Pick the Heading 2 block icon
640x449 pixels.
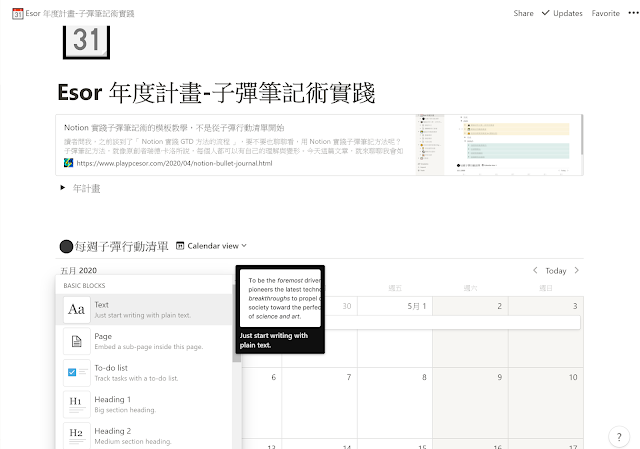(x=76, y=435)
